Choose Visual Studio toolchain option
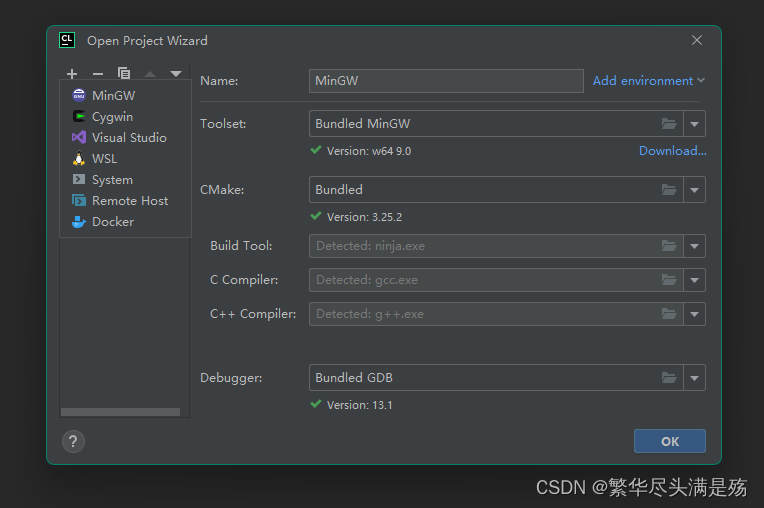This screenshot has width=764, height=508. (x=129, y=138)
